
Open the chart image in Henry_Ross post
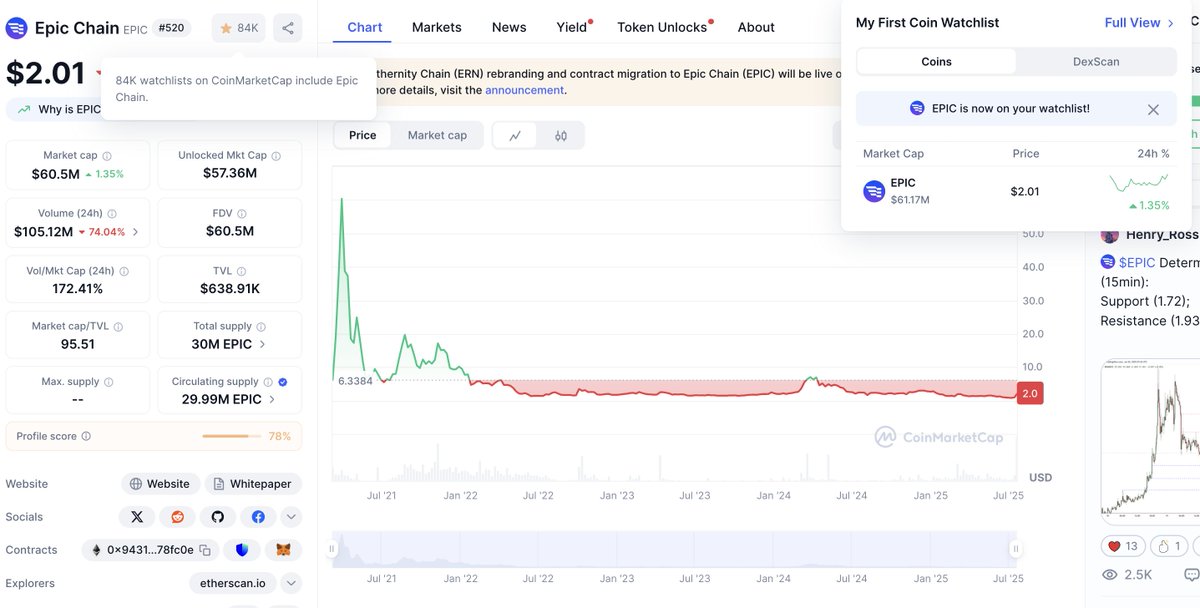(x=1151, y=441)
